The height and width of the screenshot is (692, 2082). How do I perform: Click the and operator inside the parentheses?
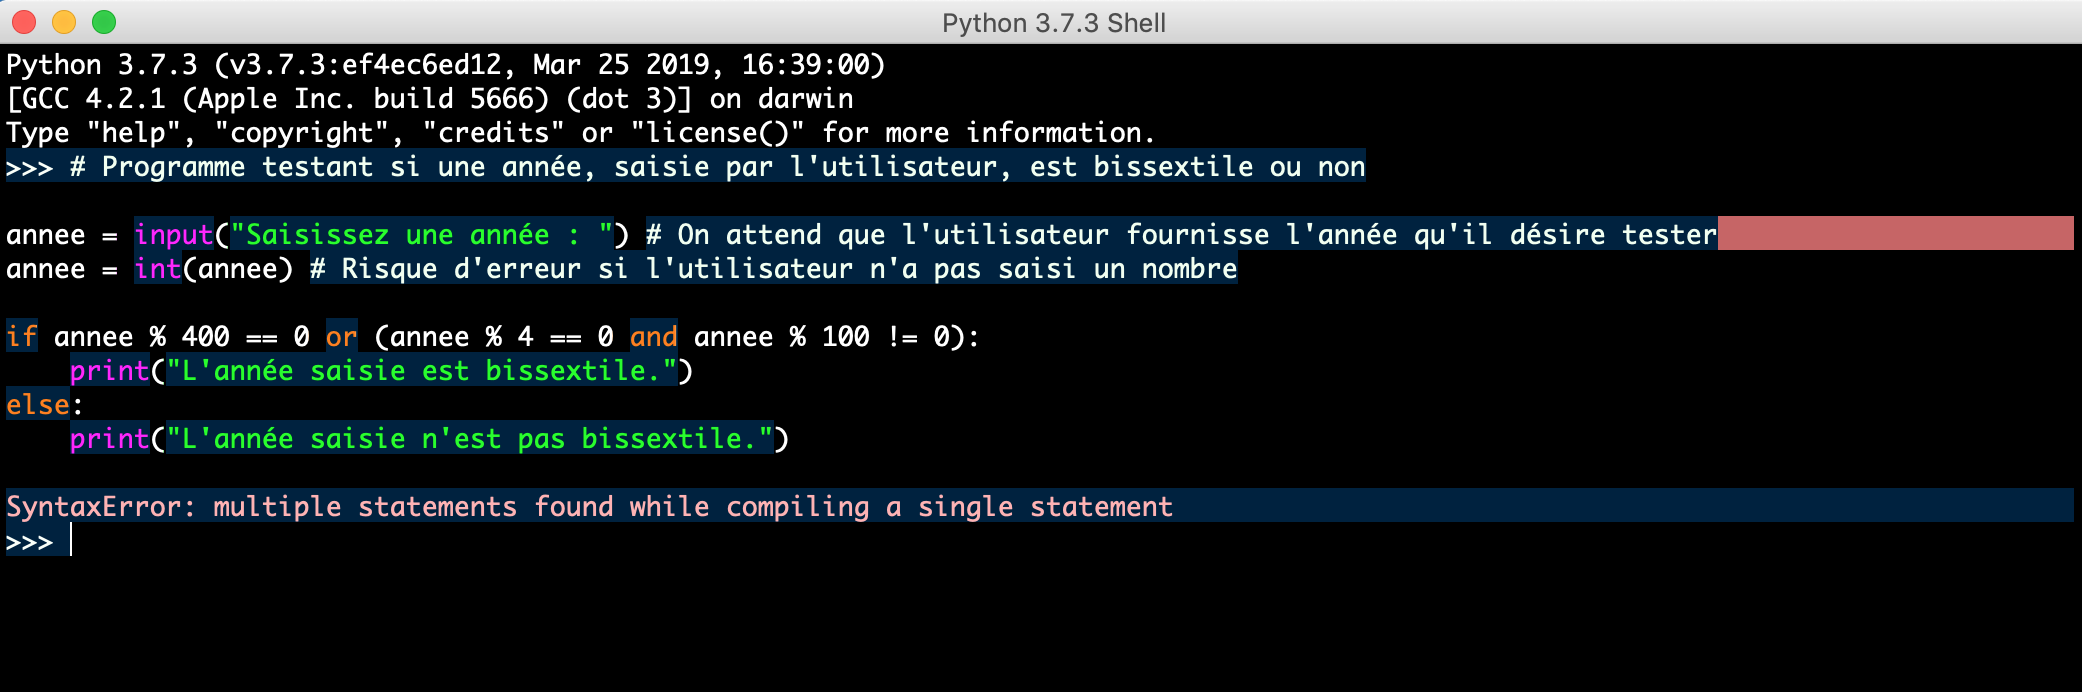point(655,336)
